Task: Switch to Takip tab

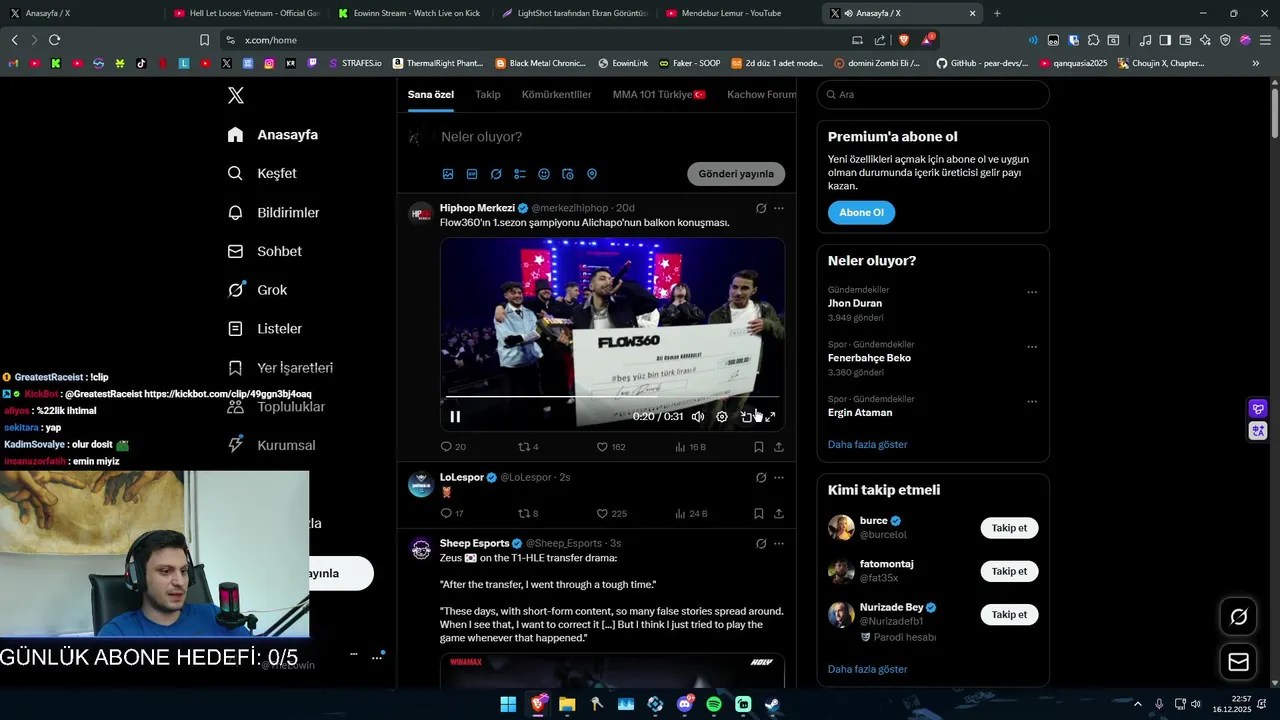Action: [x=488, y=95]
